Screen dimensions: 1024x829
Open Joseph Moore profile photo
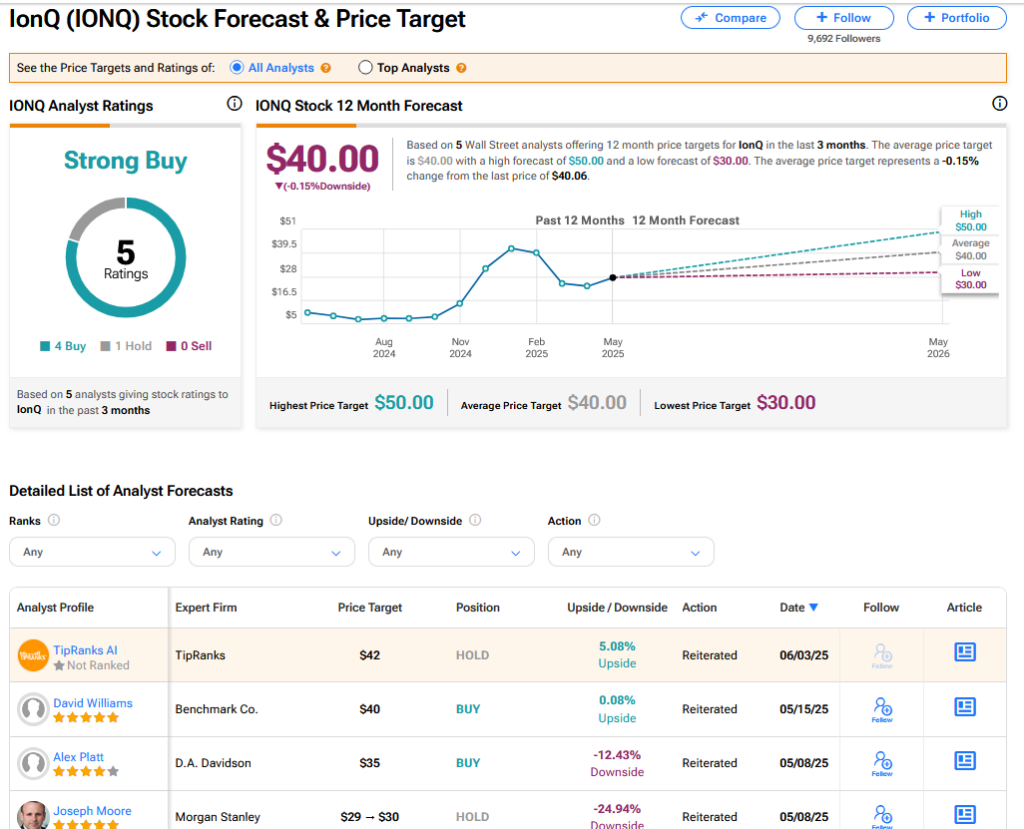click(33, 815)
